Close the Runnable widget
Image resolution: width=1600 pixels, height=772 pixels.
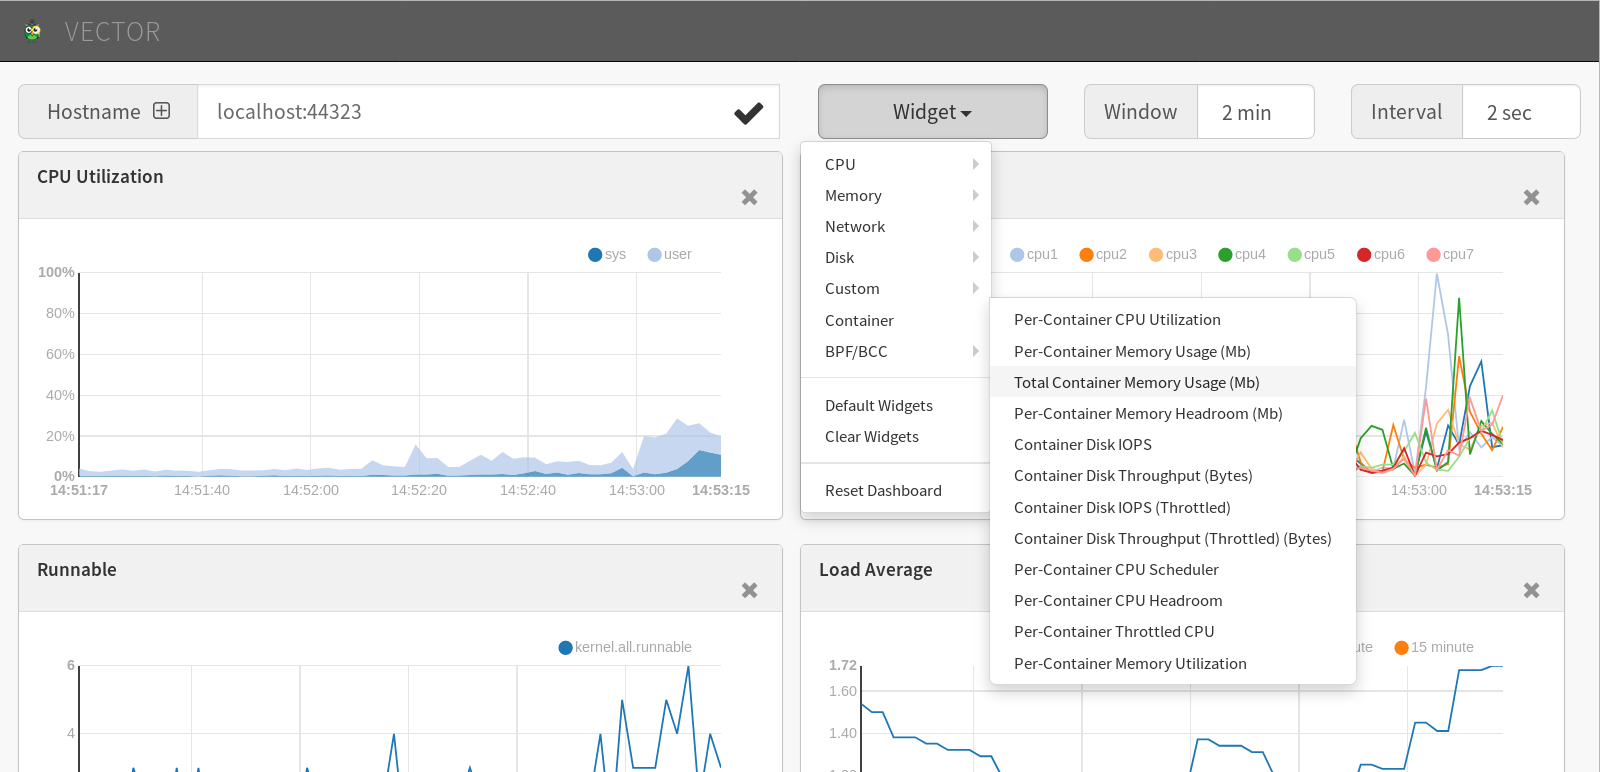[x=749, y=591]
